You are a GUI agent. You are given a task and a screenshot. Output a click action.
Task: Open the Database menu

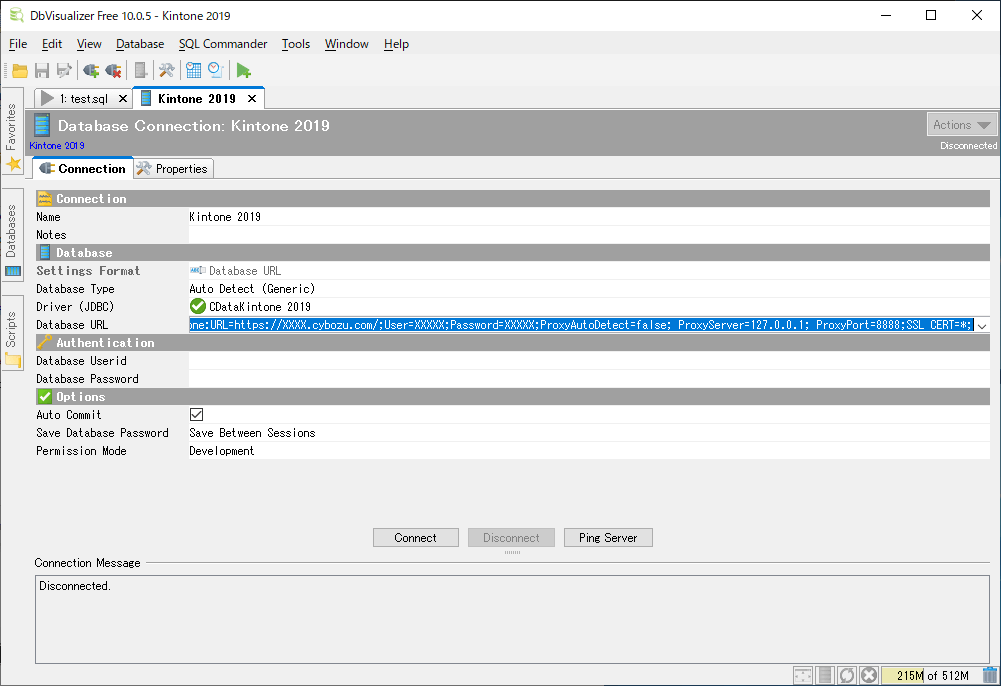tap(140, 44)
